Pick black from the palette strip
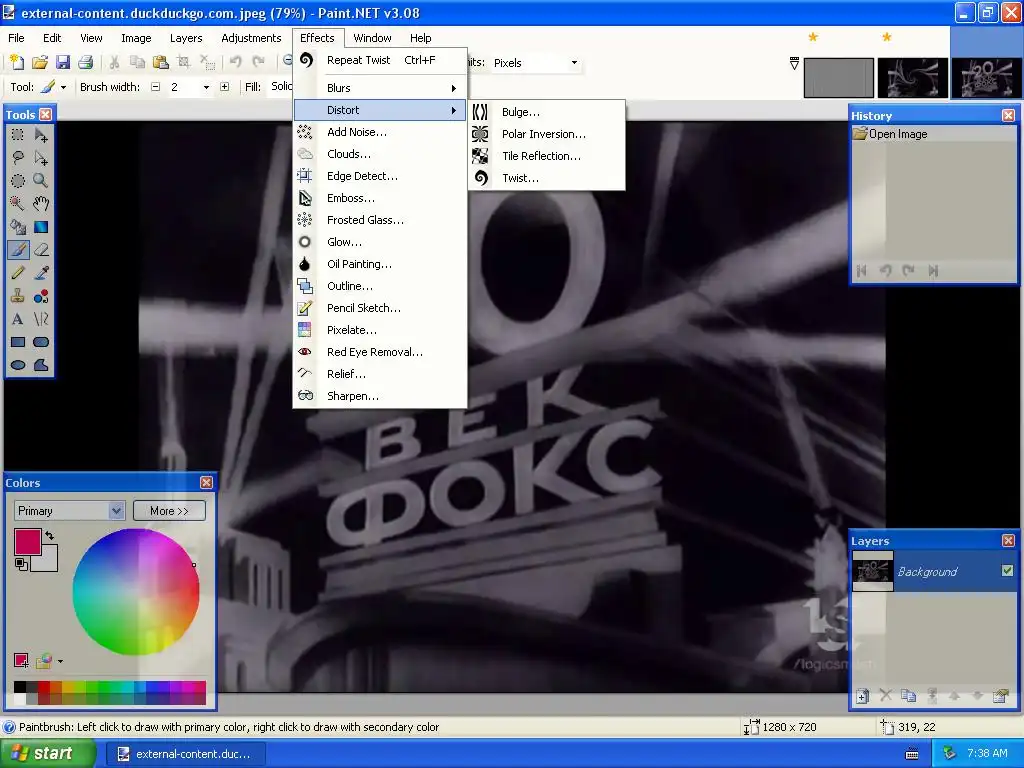 tap(20, 686)
